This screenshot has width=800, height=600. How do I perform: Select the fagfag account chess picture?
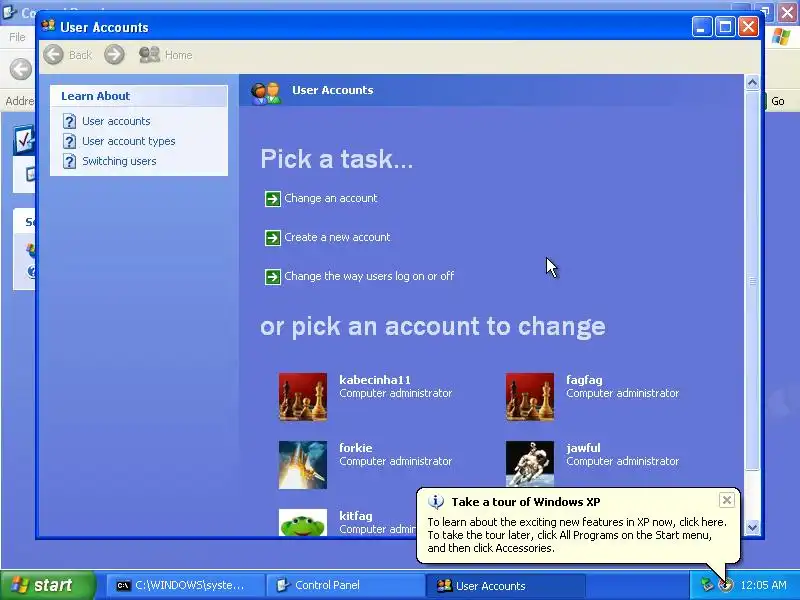coord(530,396)
